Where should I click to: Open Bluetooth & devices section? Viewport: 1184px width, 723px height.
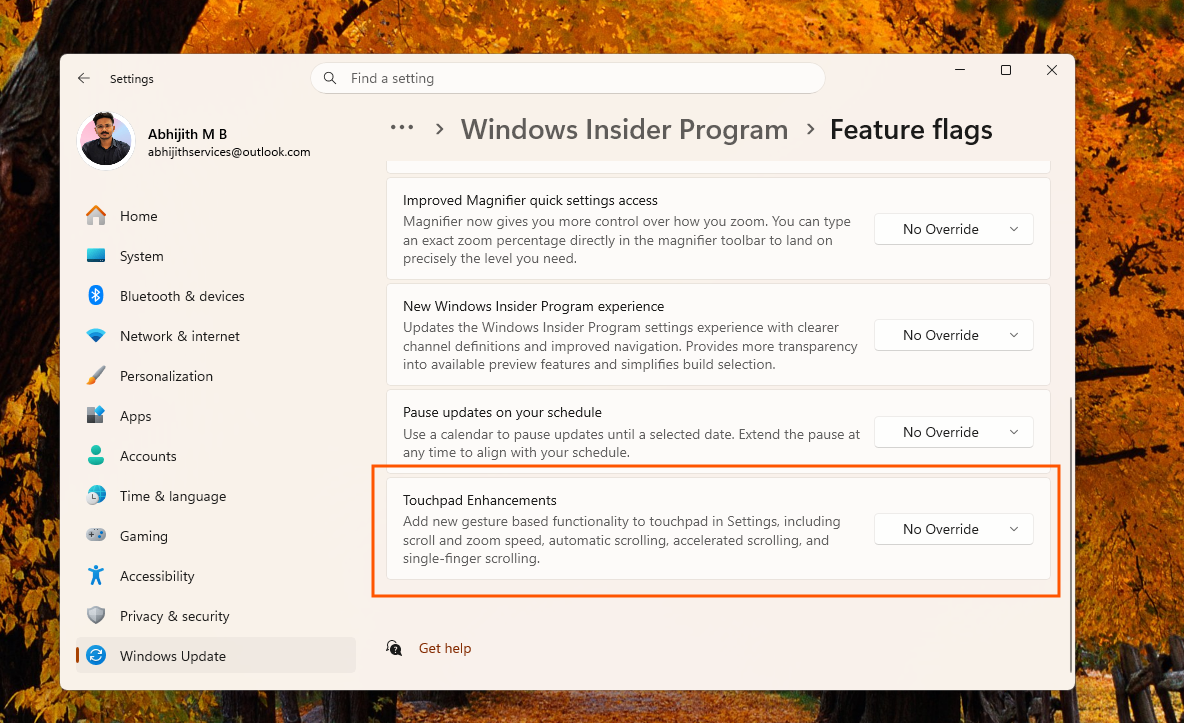point(215,296)
